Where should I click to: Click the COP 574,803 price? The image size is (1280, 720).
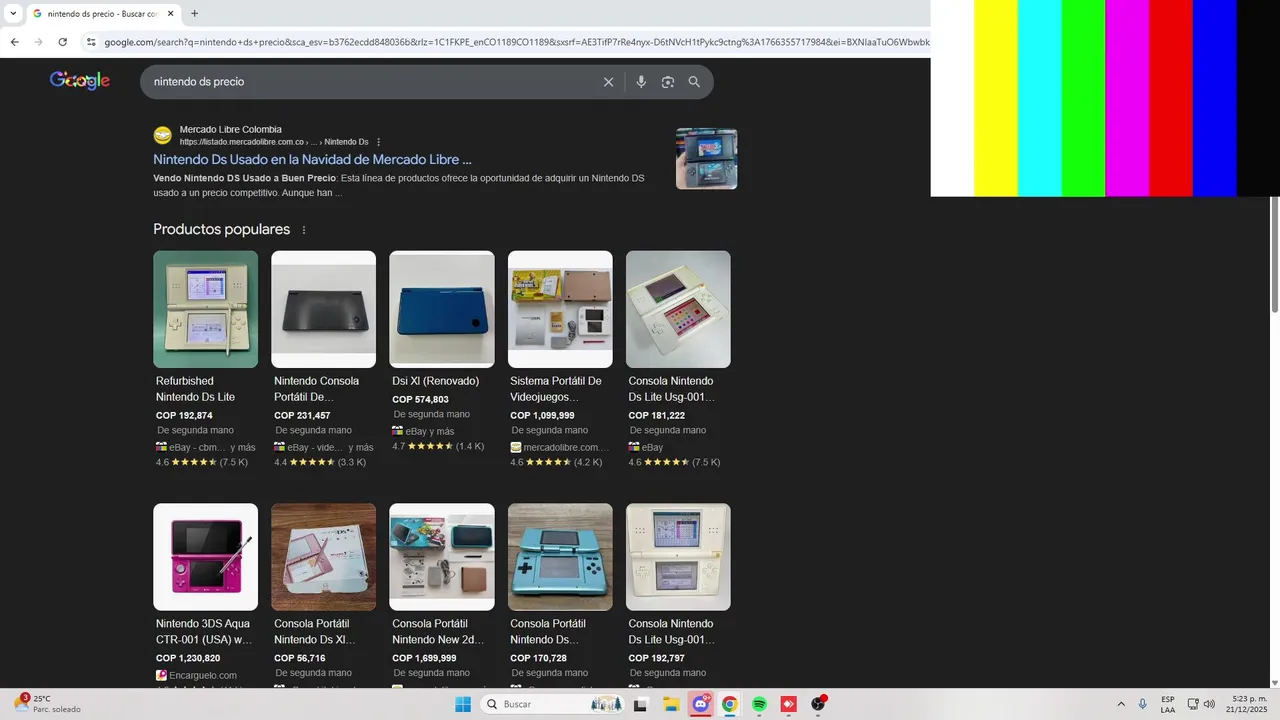click(420, 399)
